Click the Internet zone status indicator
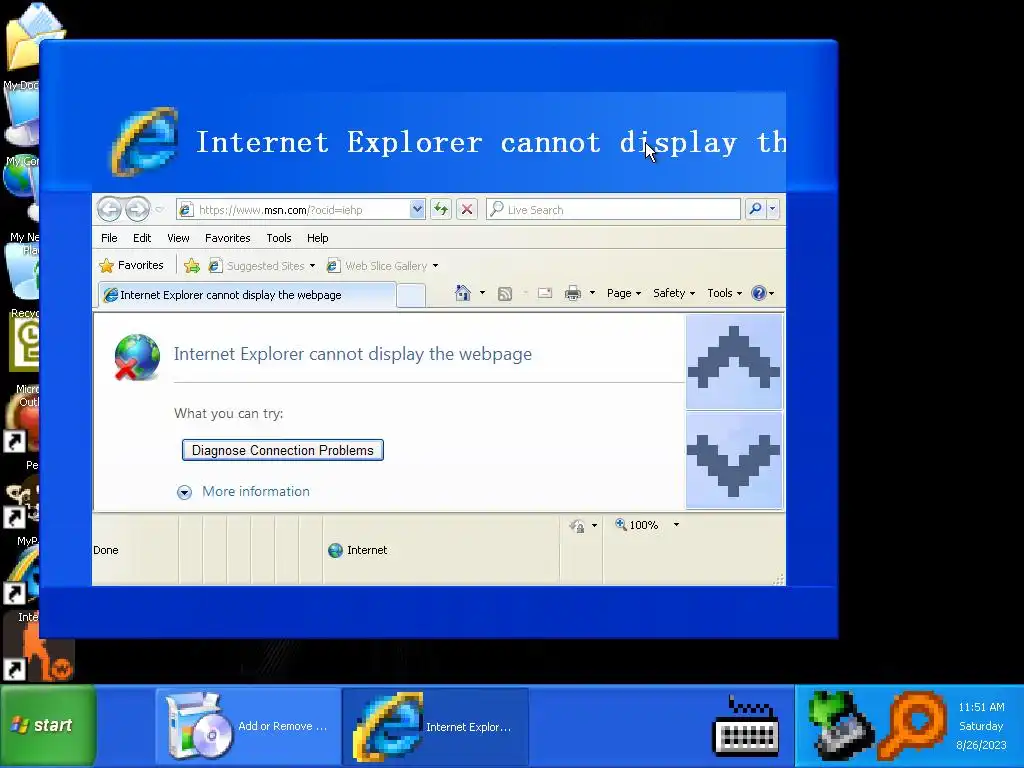Image resolution: width=1024 pixels, height=768 pixels. point(357,550)
